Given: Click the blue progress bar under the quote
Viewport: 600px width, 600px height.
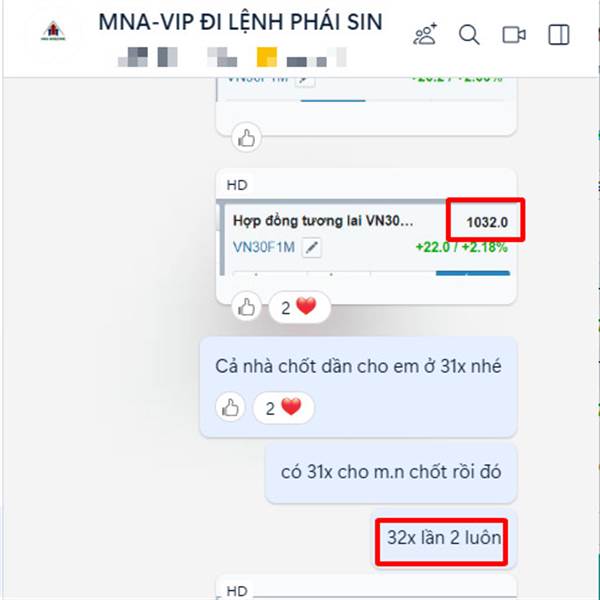Looking at the screenshot, I should [473, 273].
